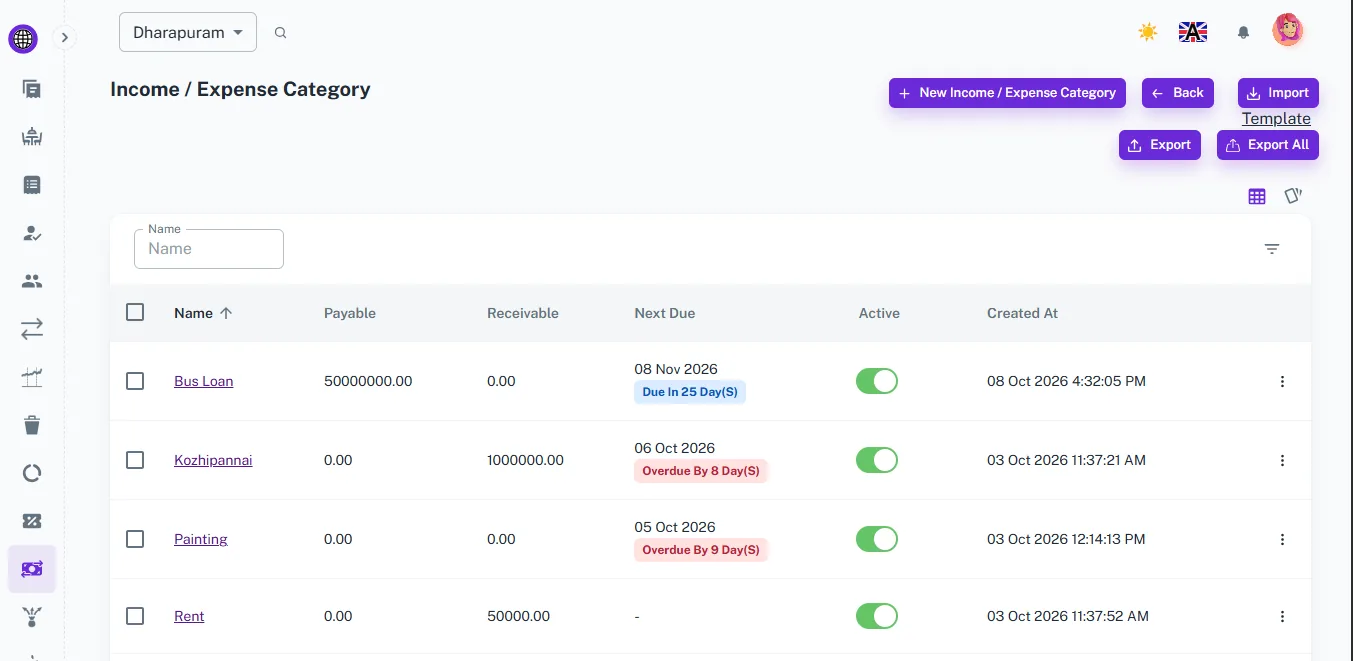Click the Name filter input field

[x=209, y=249]
